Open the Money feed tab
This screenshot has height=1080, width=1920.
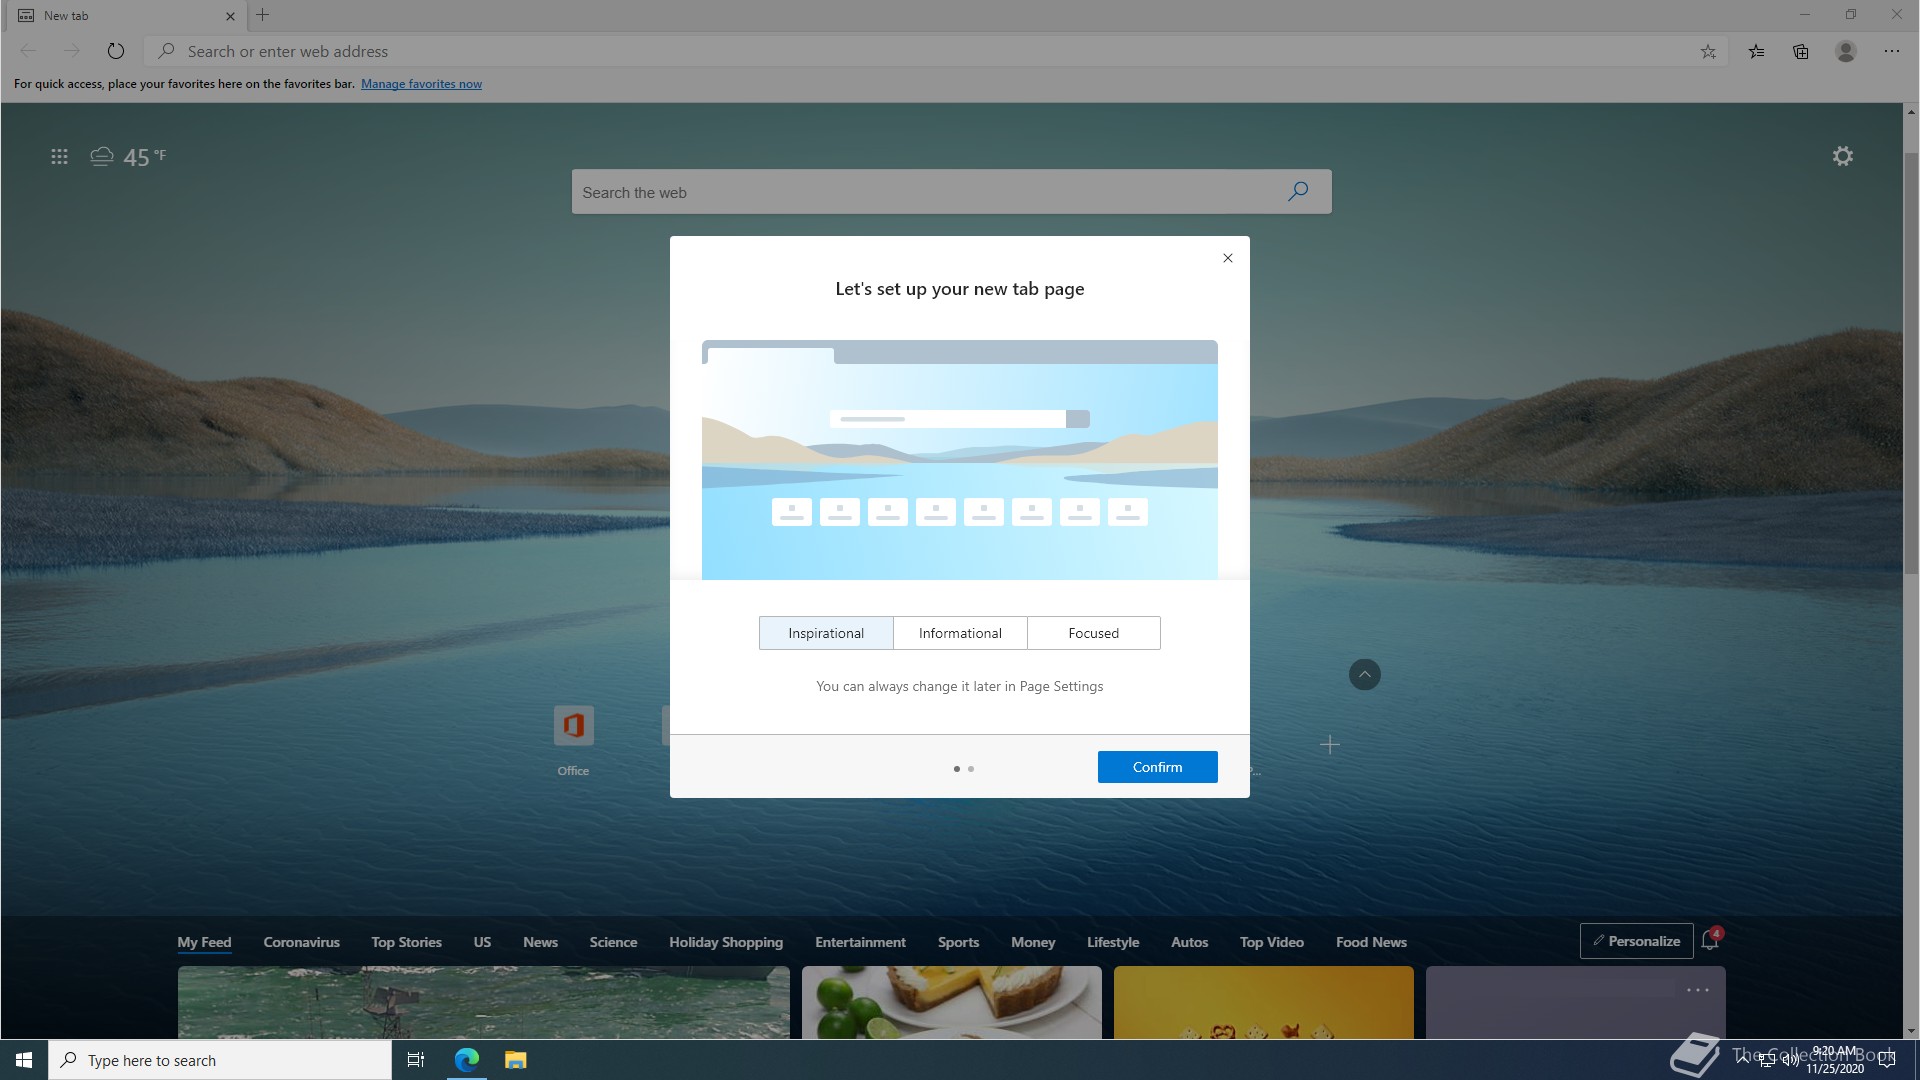[1033, 942]
